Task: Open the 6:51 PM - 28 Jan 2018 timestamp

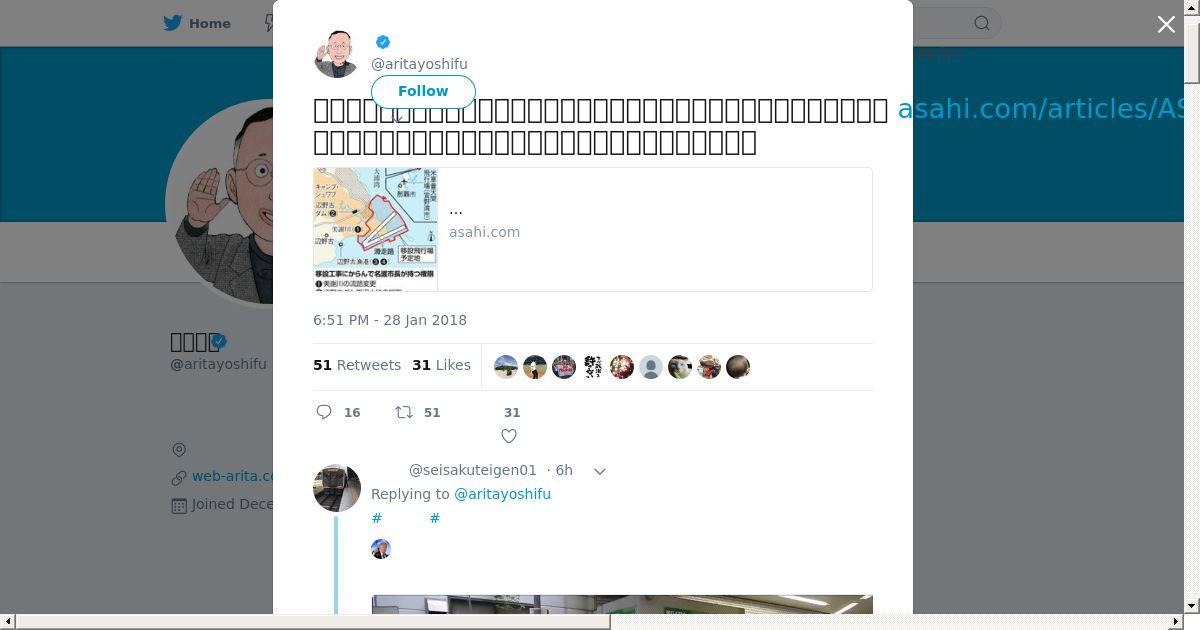Action: click(x=390, y=320)
